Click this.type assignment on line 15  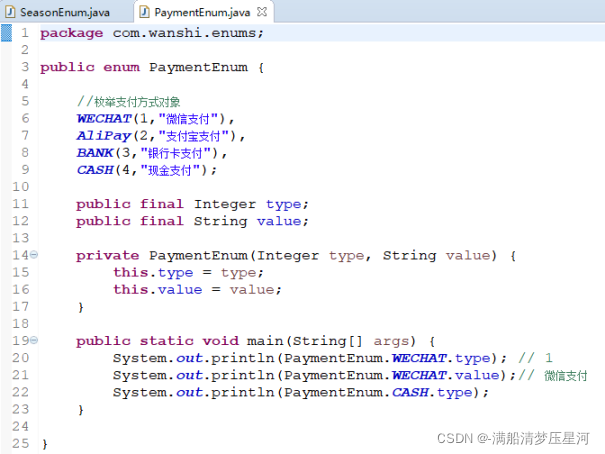188,273
